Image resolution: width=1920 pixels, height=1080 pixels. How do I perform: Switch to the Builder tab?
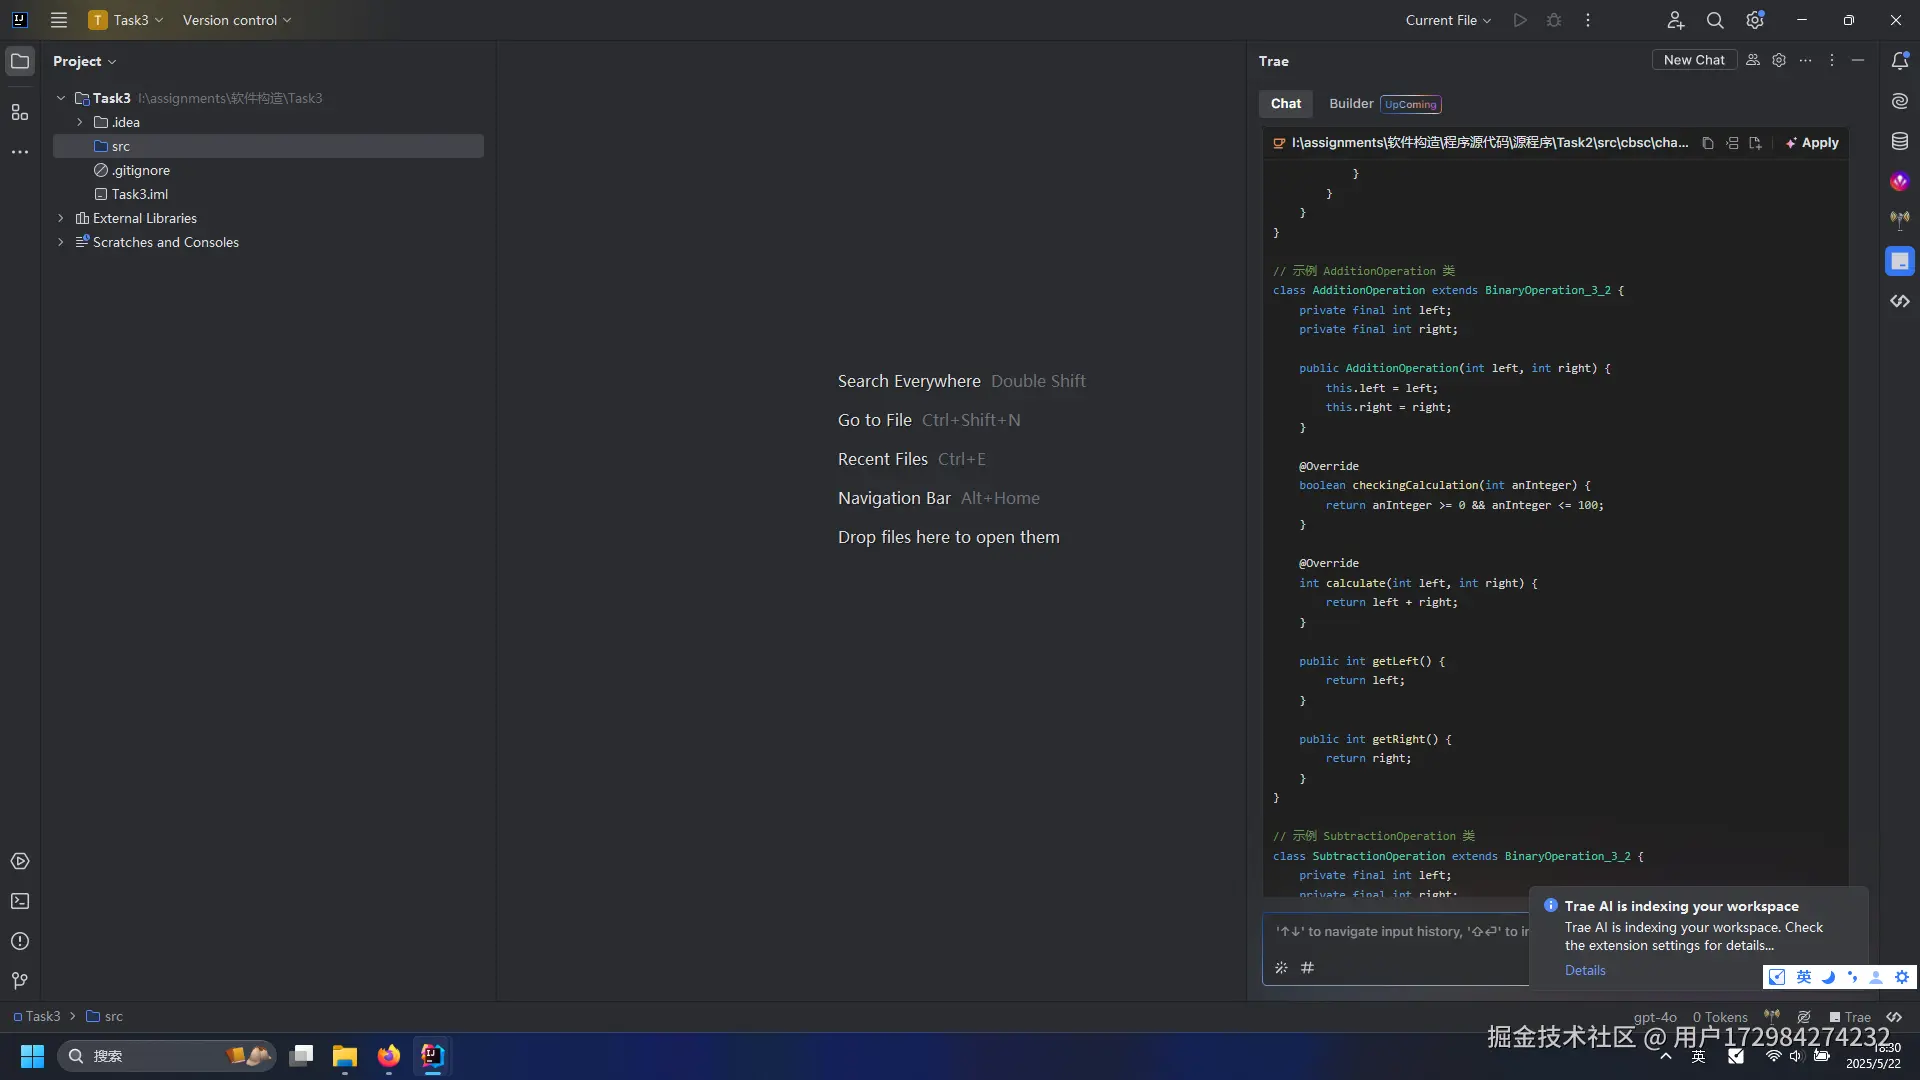click(x=1351, y=103)
